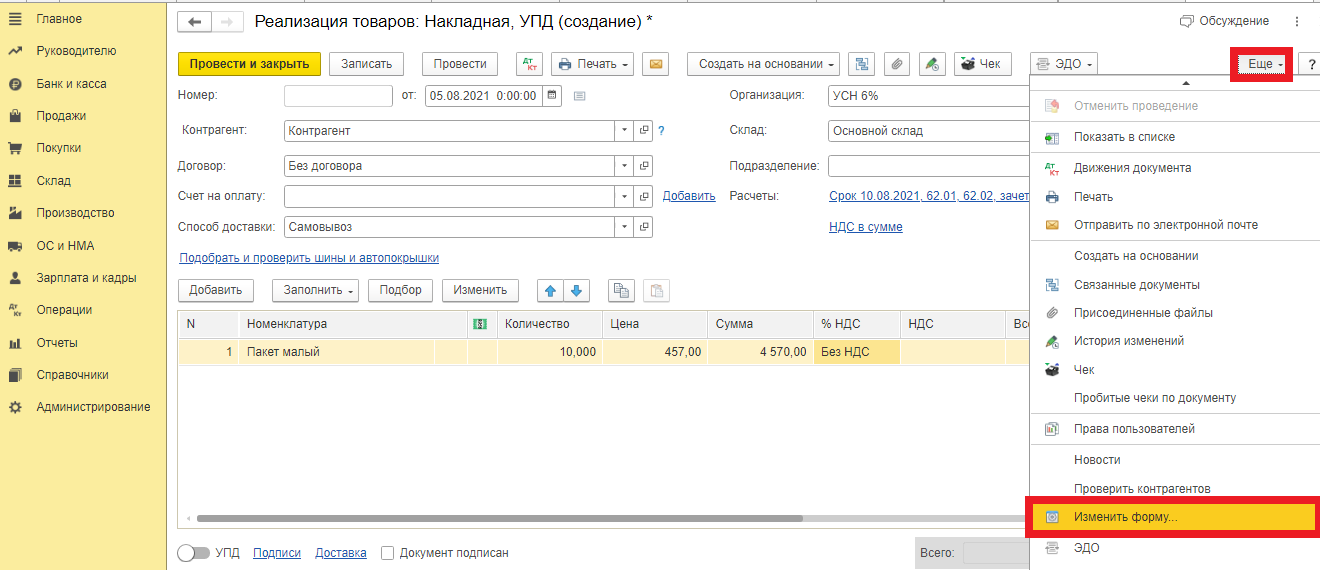This screenshot has width=1320, height=570.
Task: Move row up with blue arrow
Action: 550,291
